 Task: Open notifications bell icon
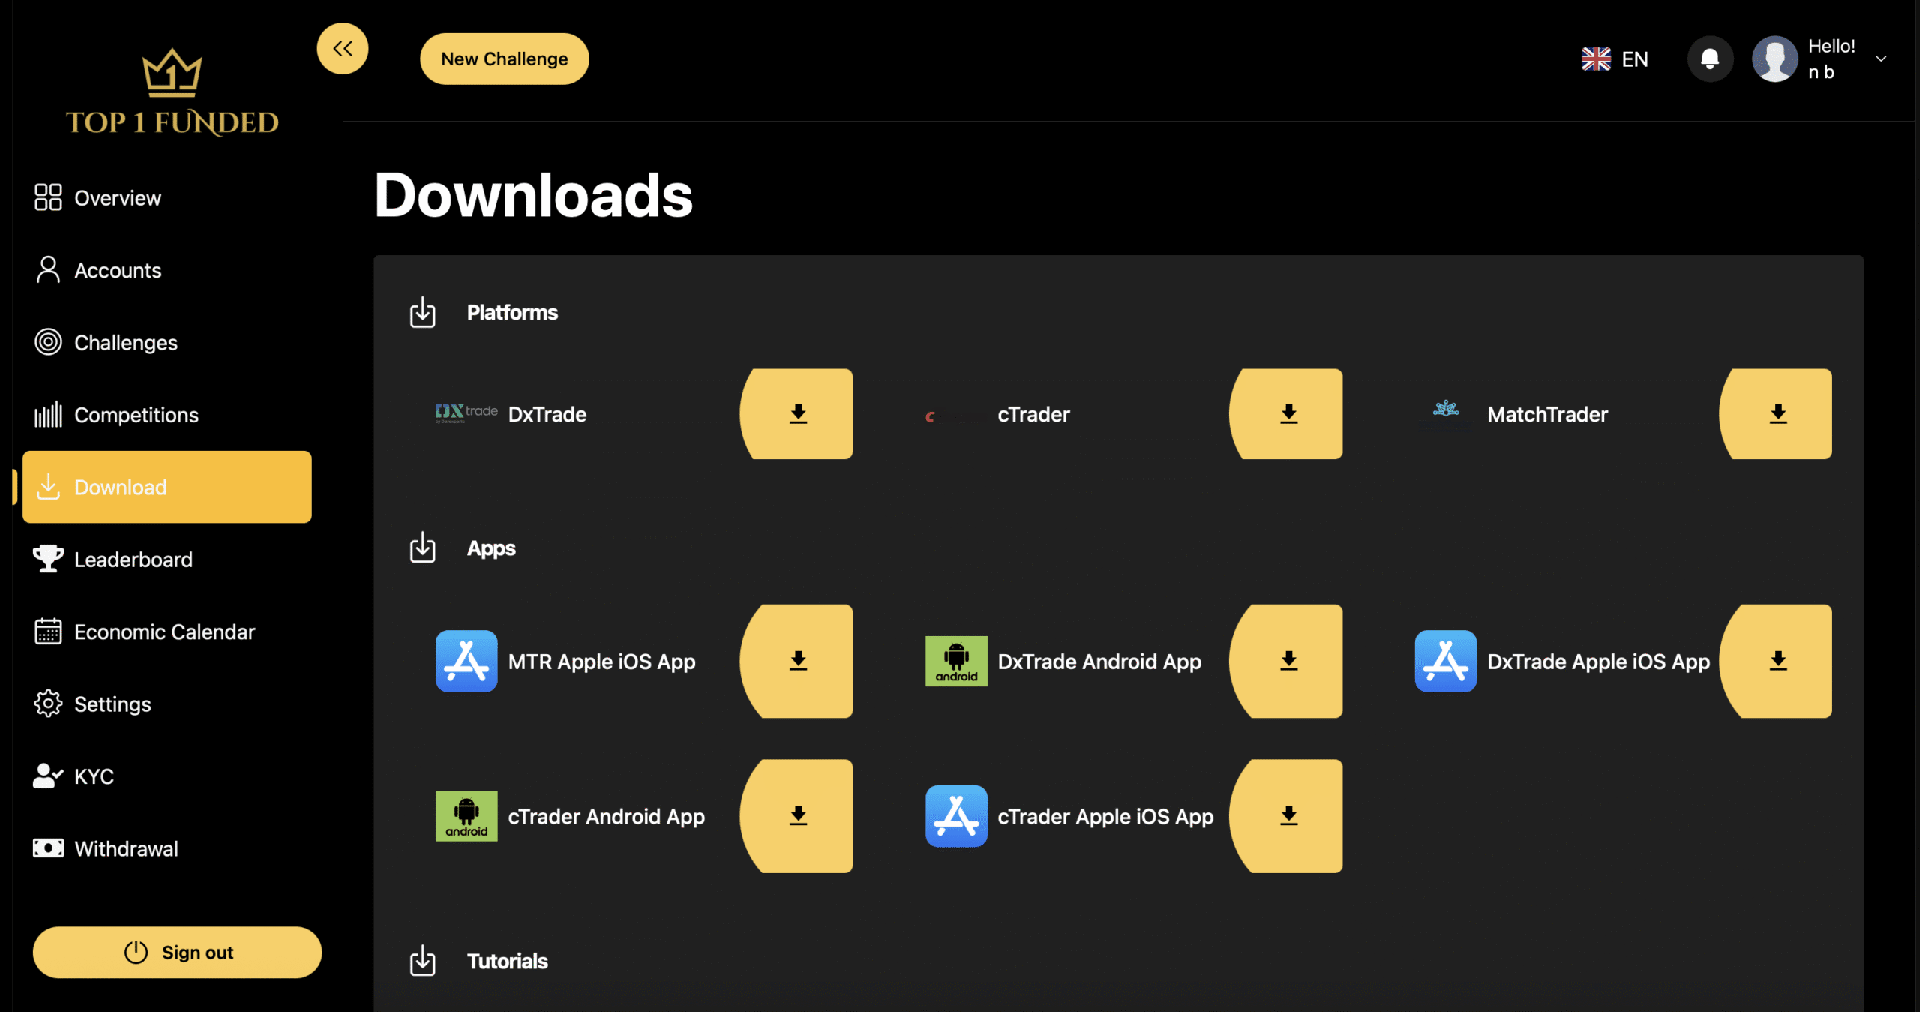[1710, 59]
